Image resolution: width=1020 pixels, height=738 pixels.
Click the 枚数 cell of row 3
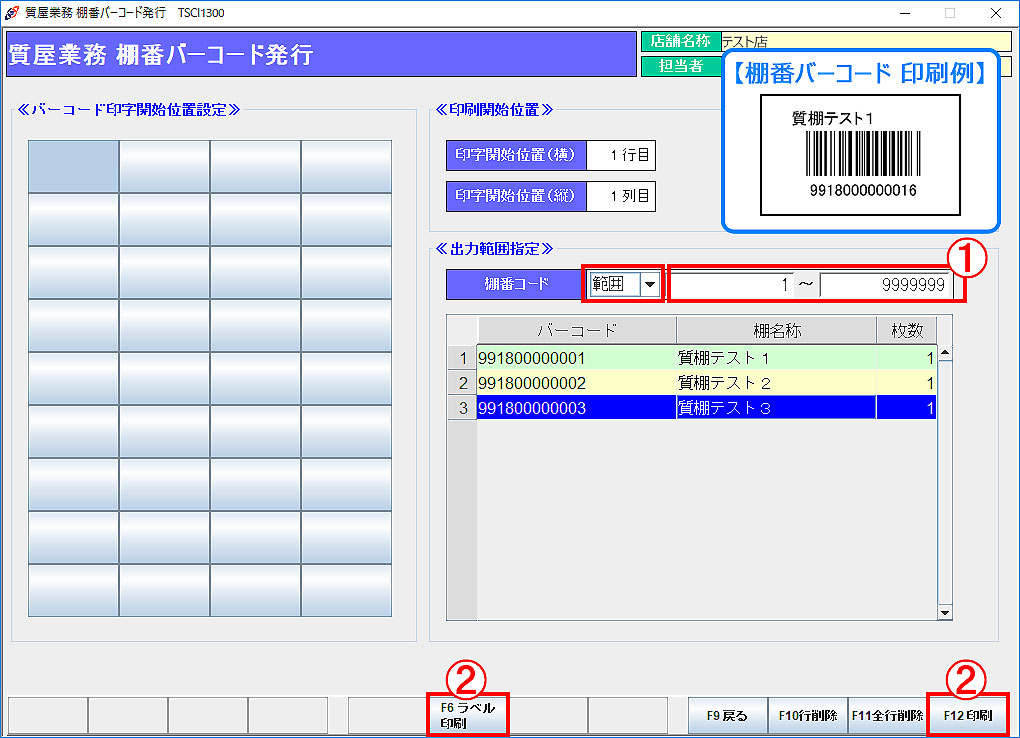906,408
